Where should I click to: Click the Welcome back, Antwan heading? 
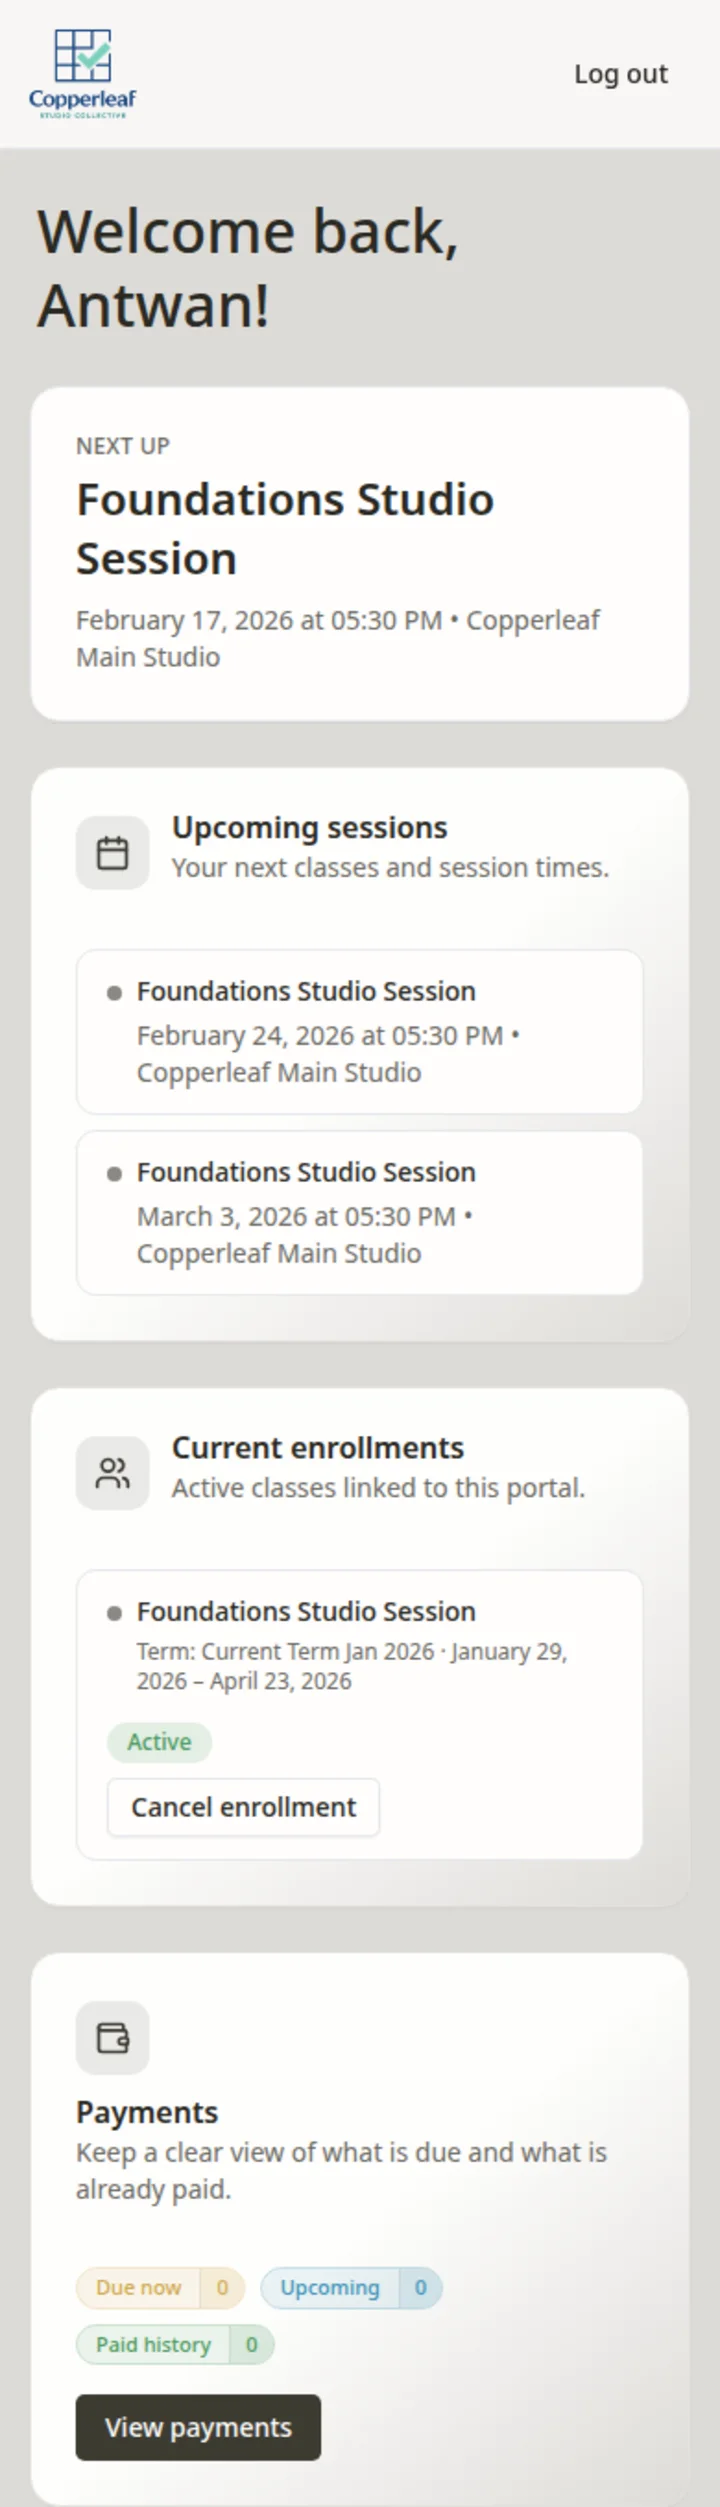pyautogui.click(x=250, y=268)
